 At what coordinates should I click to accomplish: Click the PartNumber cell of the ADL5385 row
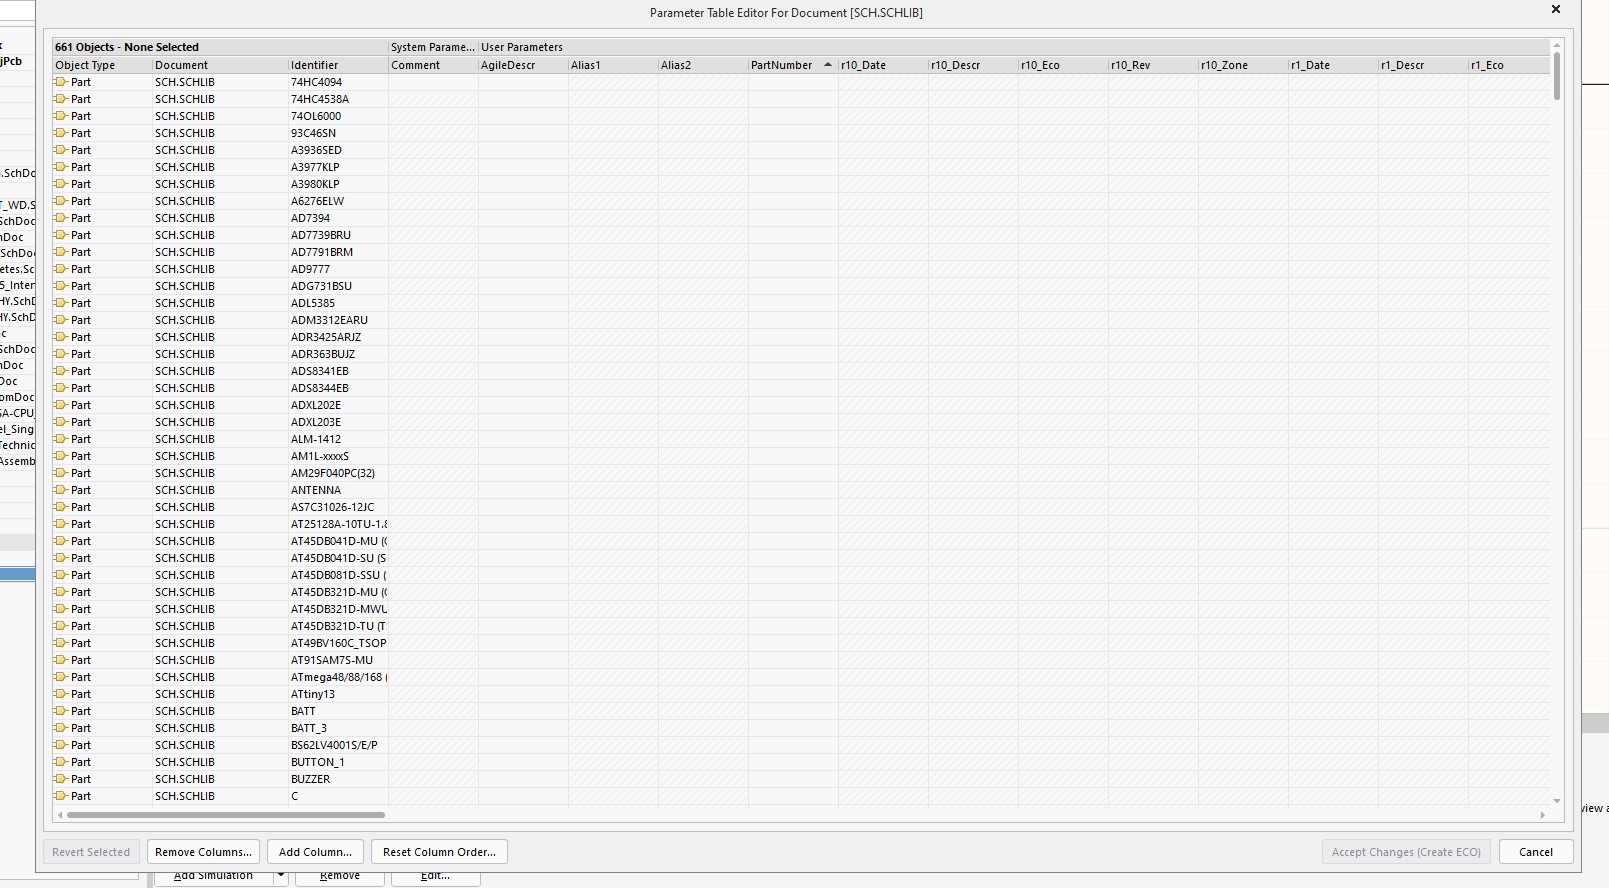793,303
